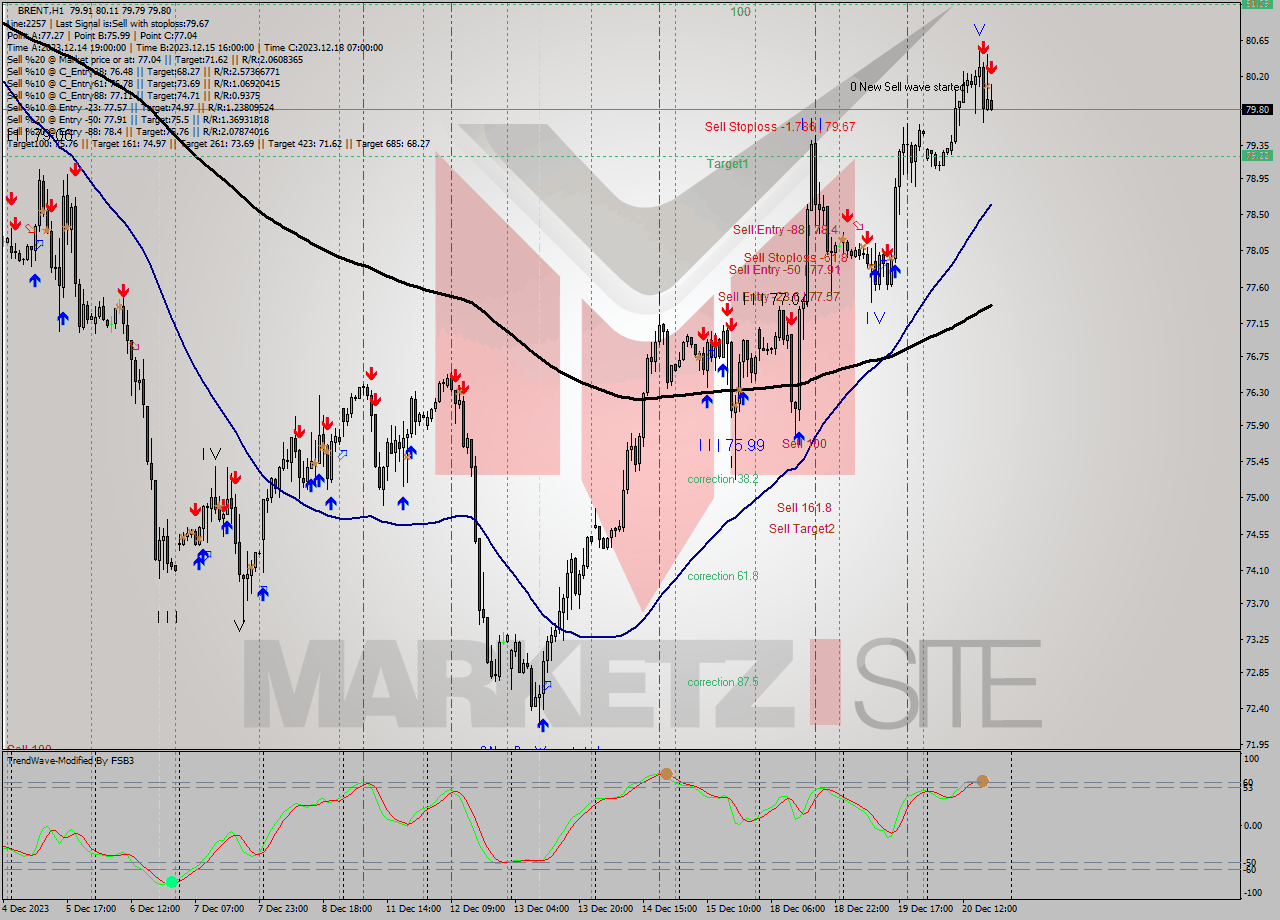
Task: Click the blue up arrow at the 13 Dec chart low
Action: click(x=542, y=725)
